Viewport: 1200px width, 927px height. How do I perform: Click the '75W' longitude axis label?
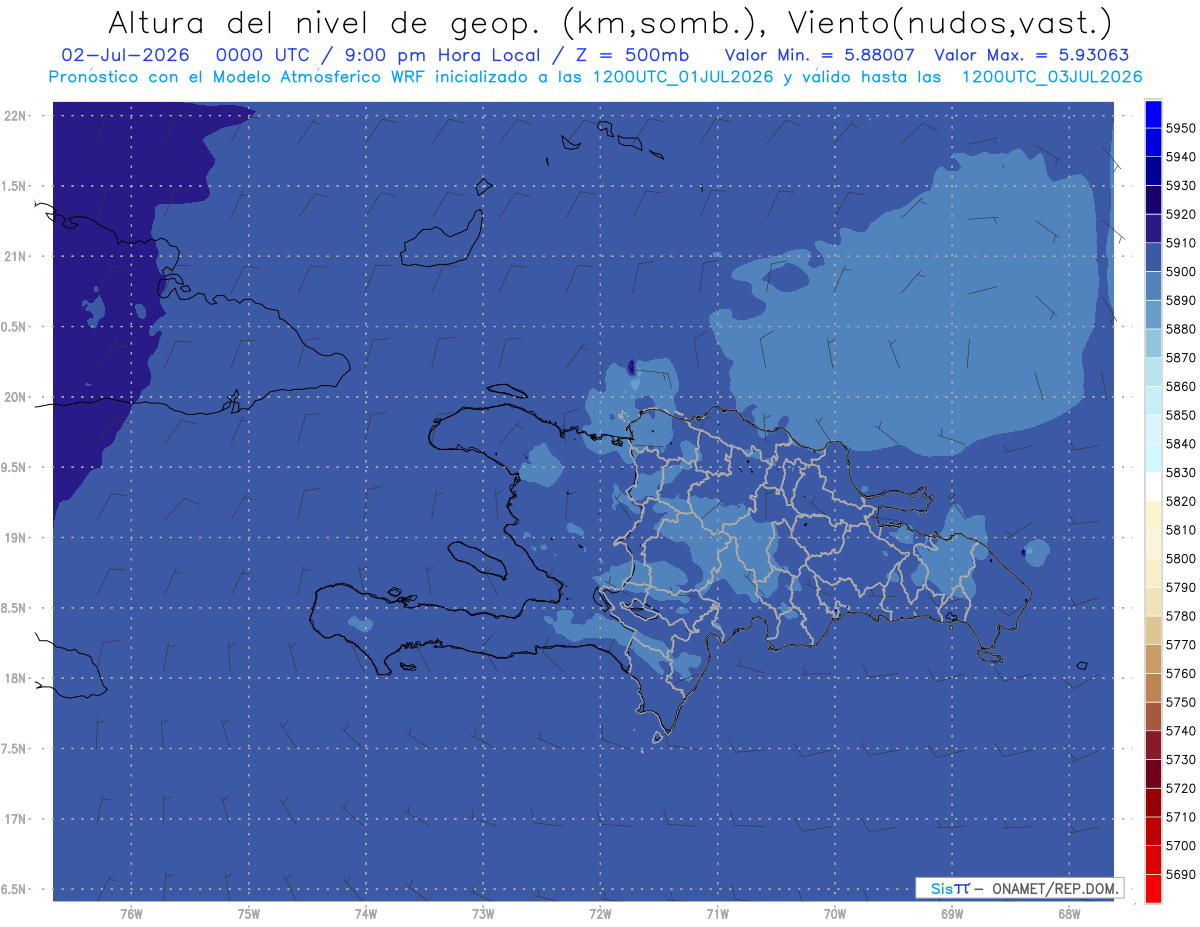[x=249, y=913]
